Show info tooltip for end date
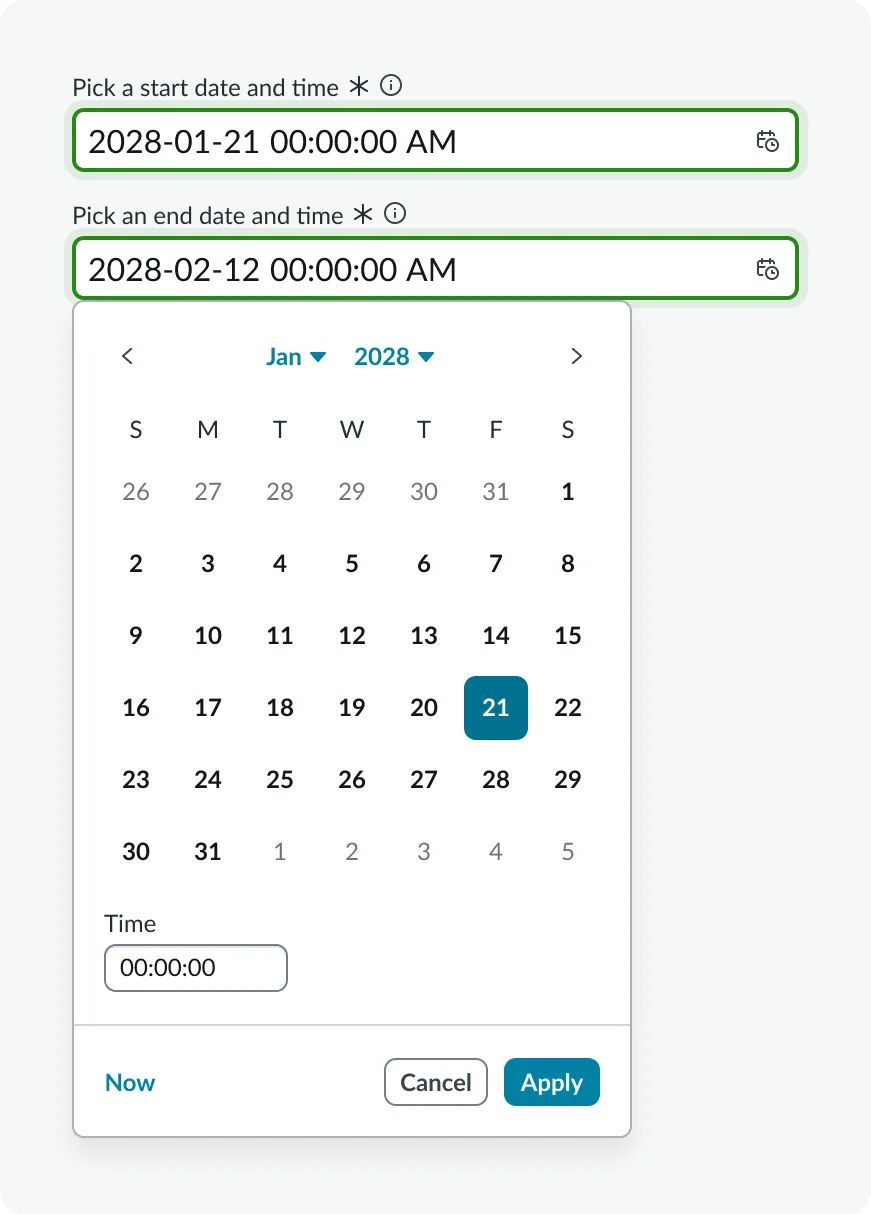The height and width of the screenshot is (1214, 871). (x=396, y=214)
